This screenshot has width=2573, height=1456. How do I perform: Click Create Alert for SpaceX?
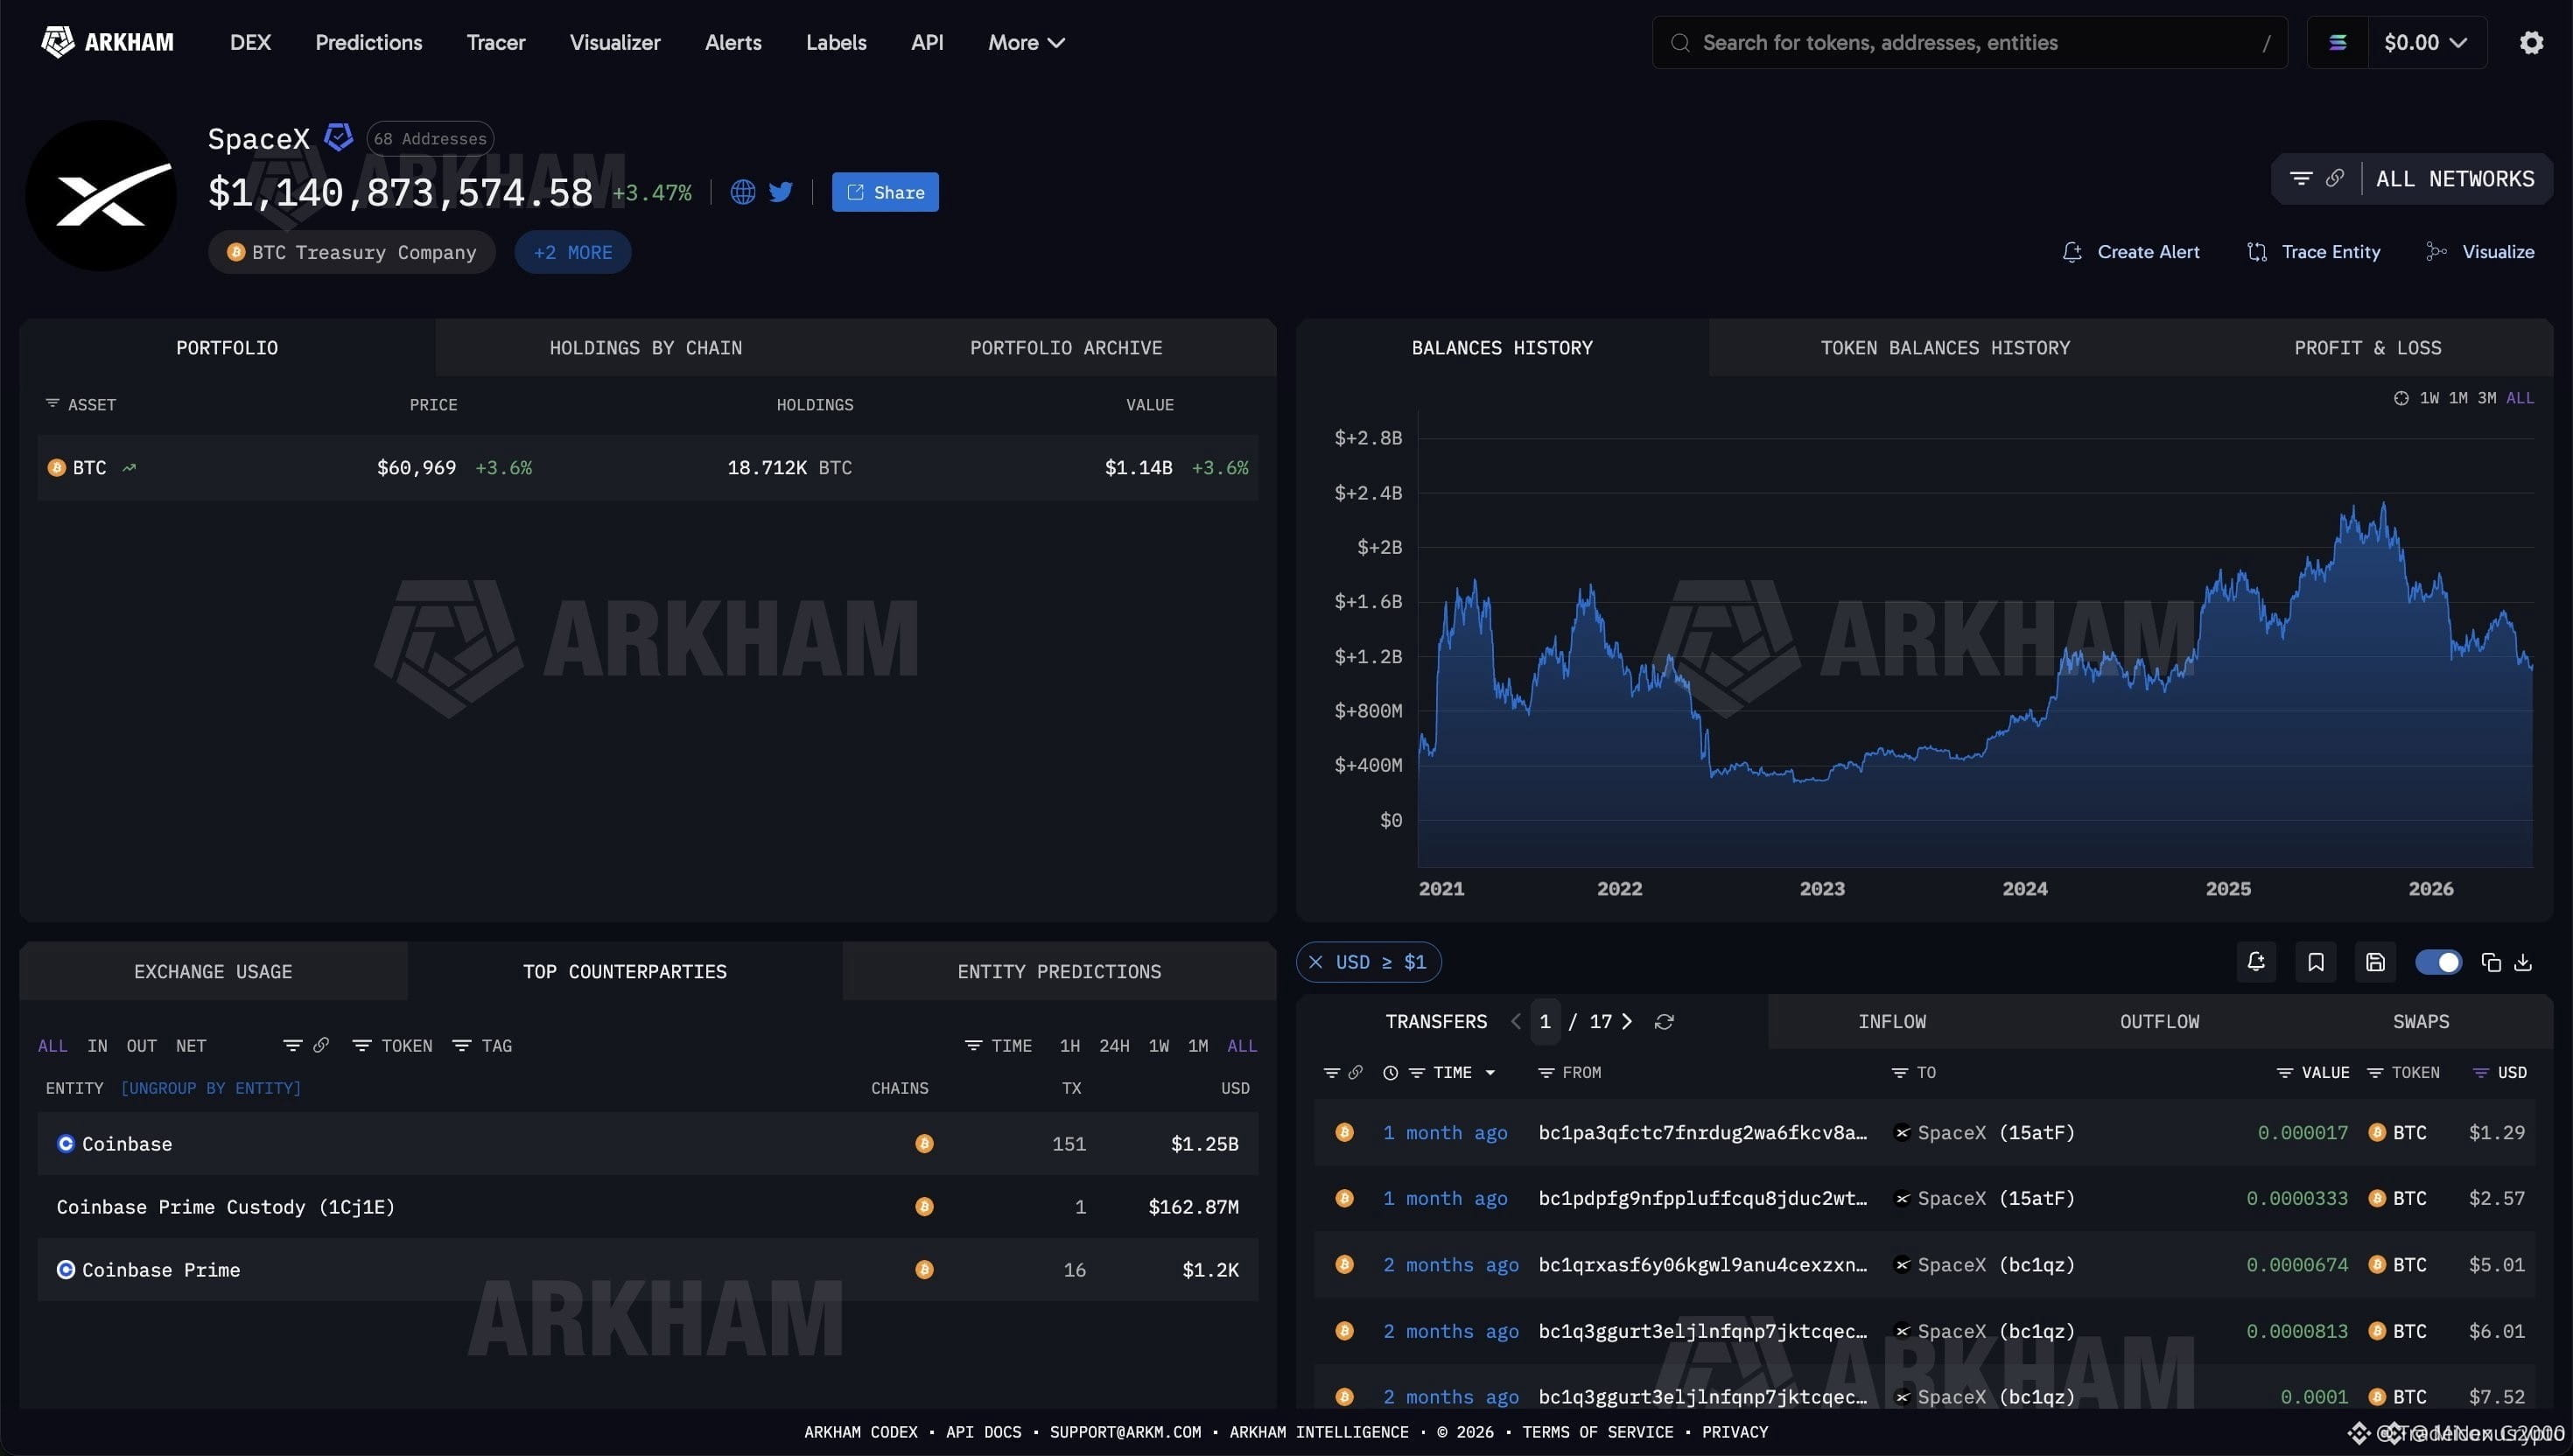pos(2130,251)
